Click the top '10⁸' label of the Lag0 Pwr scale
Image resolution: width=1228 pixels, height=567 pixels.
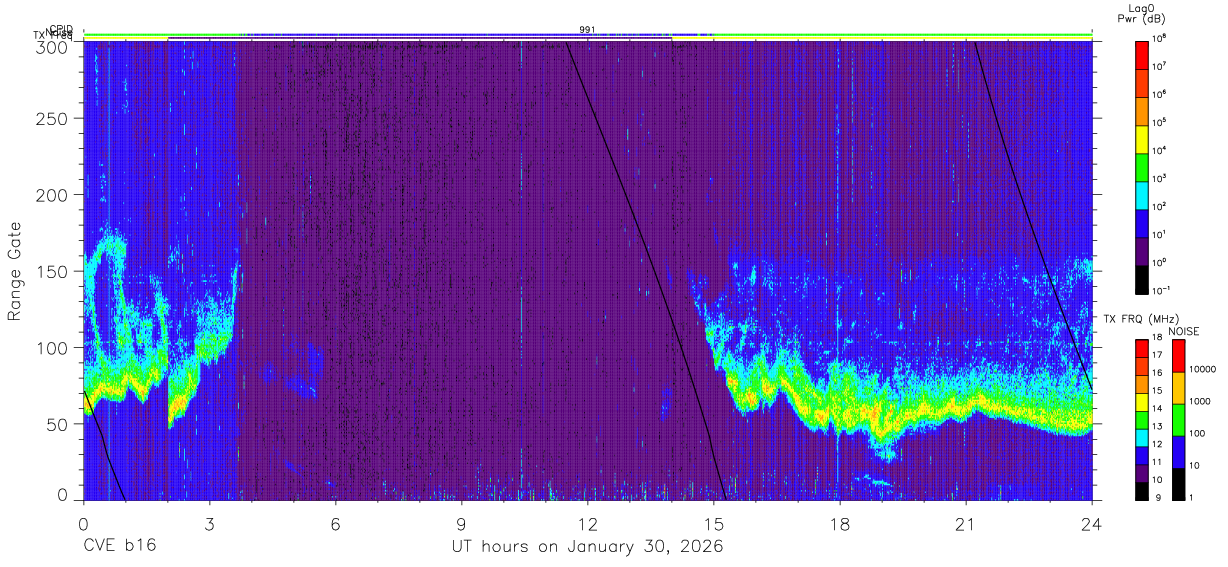pos(1161,38)
